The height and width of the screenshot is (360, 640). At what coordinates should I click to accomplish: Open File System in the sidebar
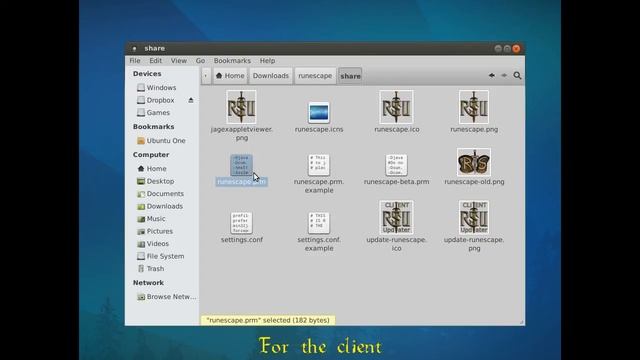[160, 256]
